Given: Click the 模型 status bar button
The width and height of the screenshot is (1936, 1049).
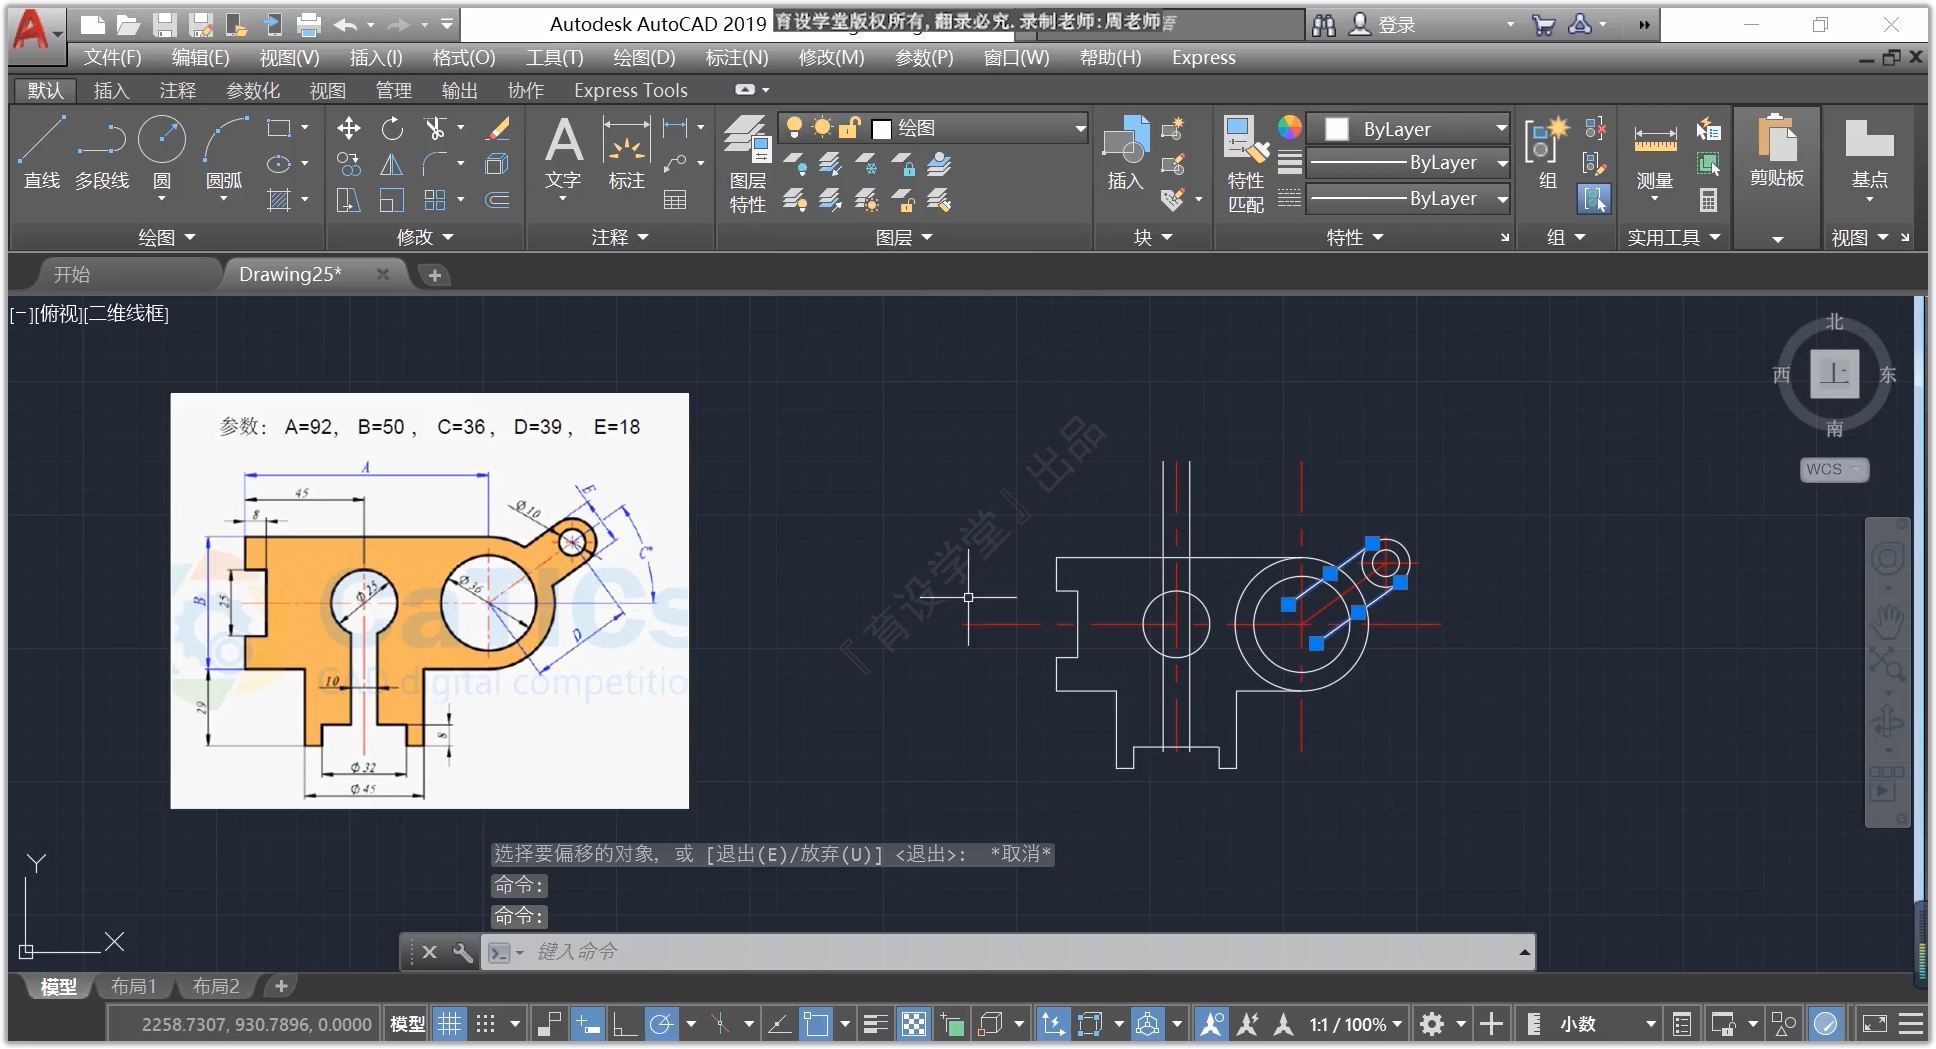Looking at the screenshot, I should coord(407,1024).
